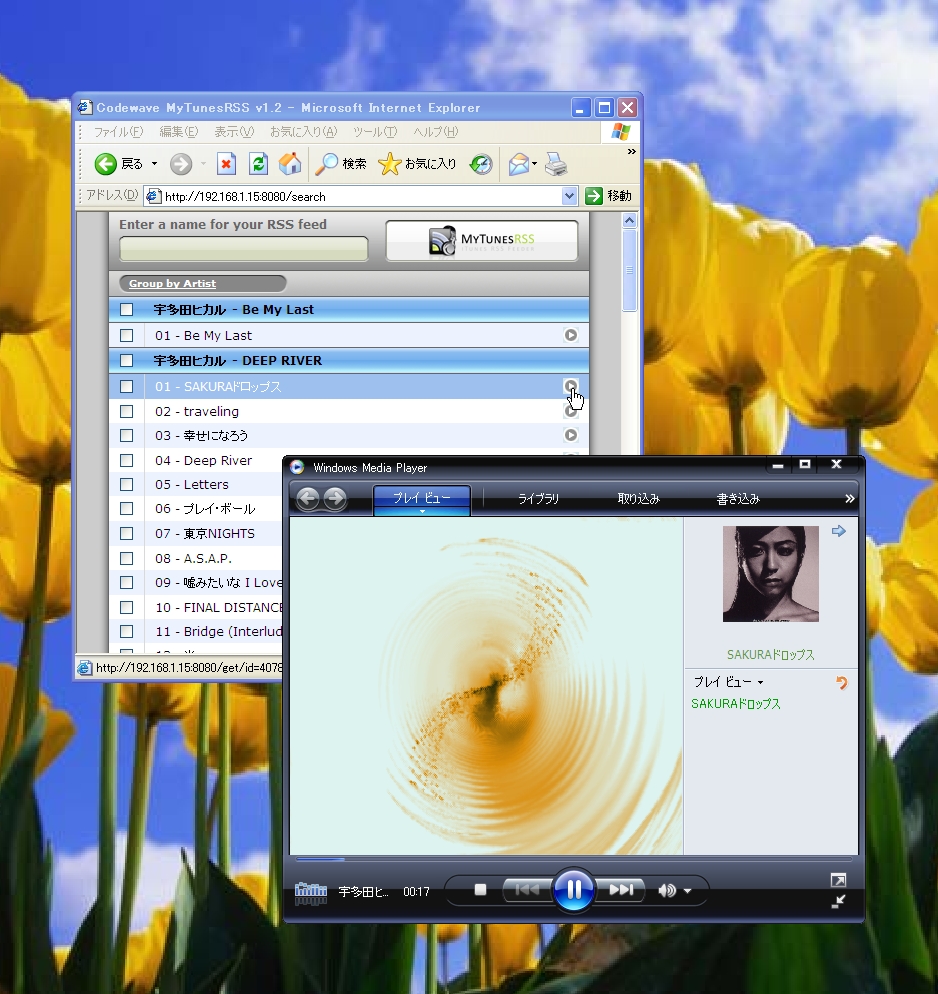Check the 02 - traveling checkbox
Image resolution: width=938 pixels, height=994 pixels.
click(x=127, y=411)
